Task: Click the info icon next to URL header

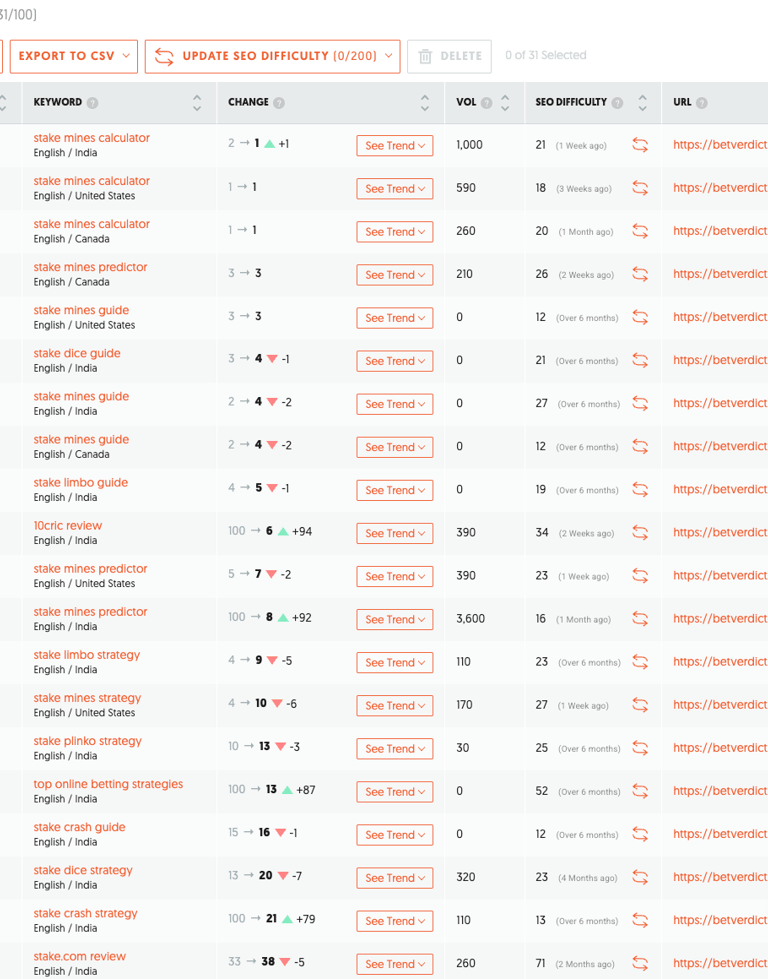Action: 702,103
